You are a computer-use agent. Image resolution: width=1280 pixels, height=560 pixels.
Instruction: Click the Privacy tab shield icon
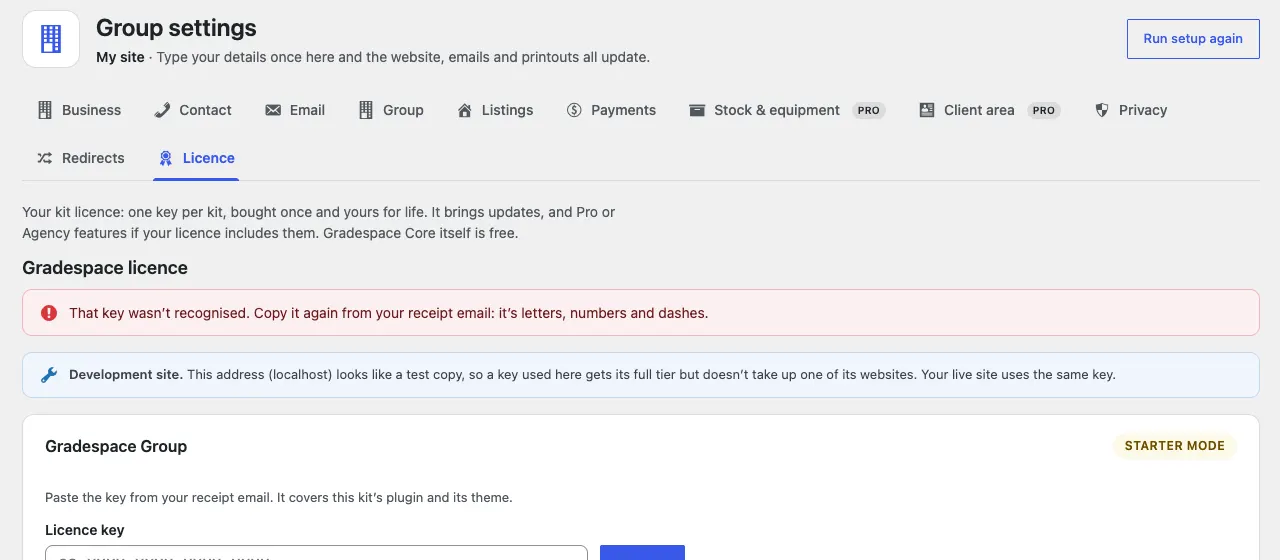[1102, 110]
